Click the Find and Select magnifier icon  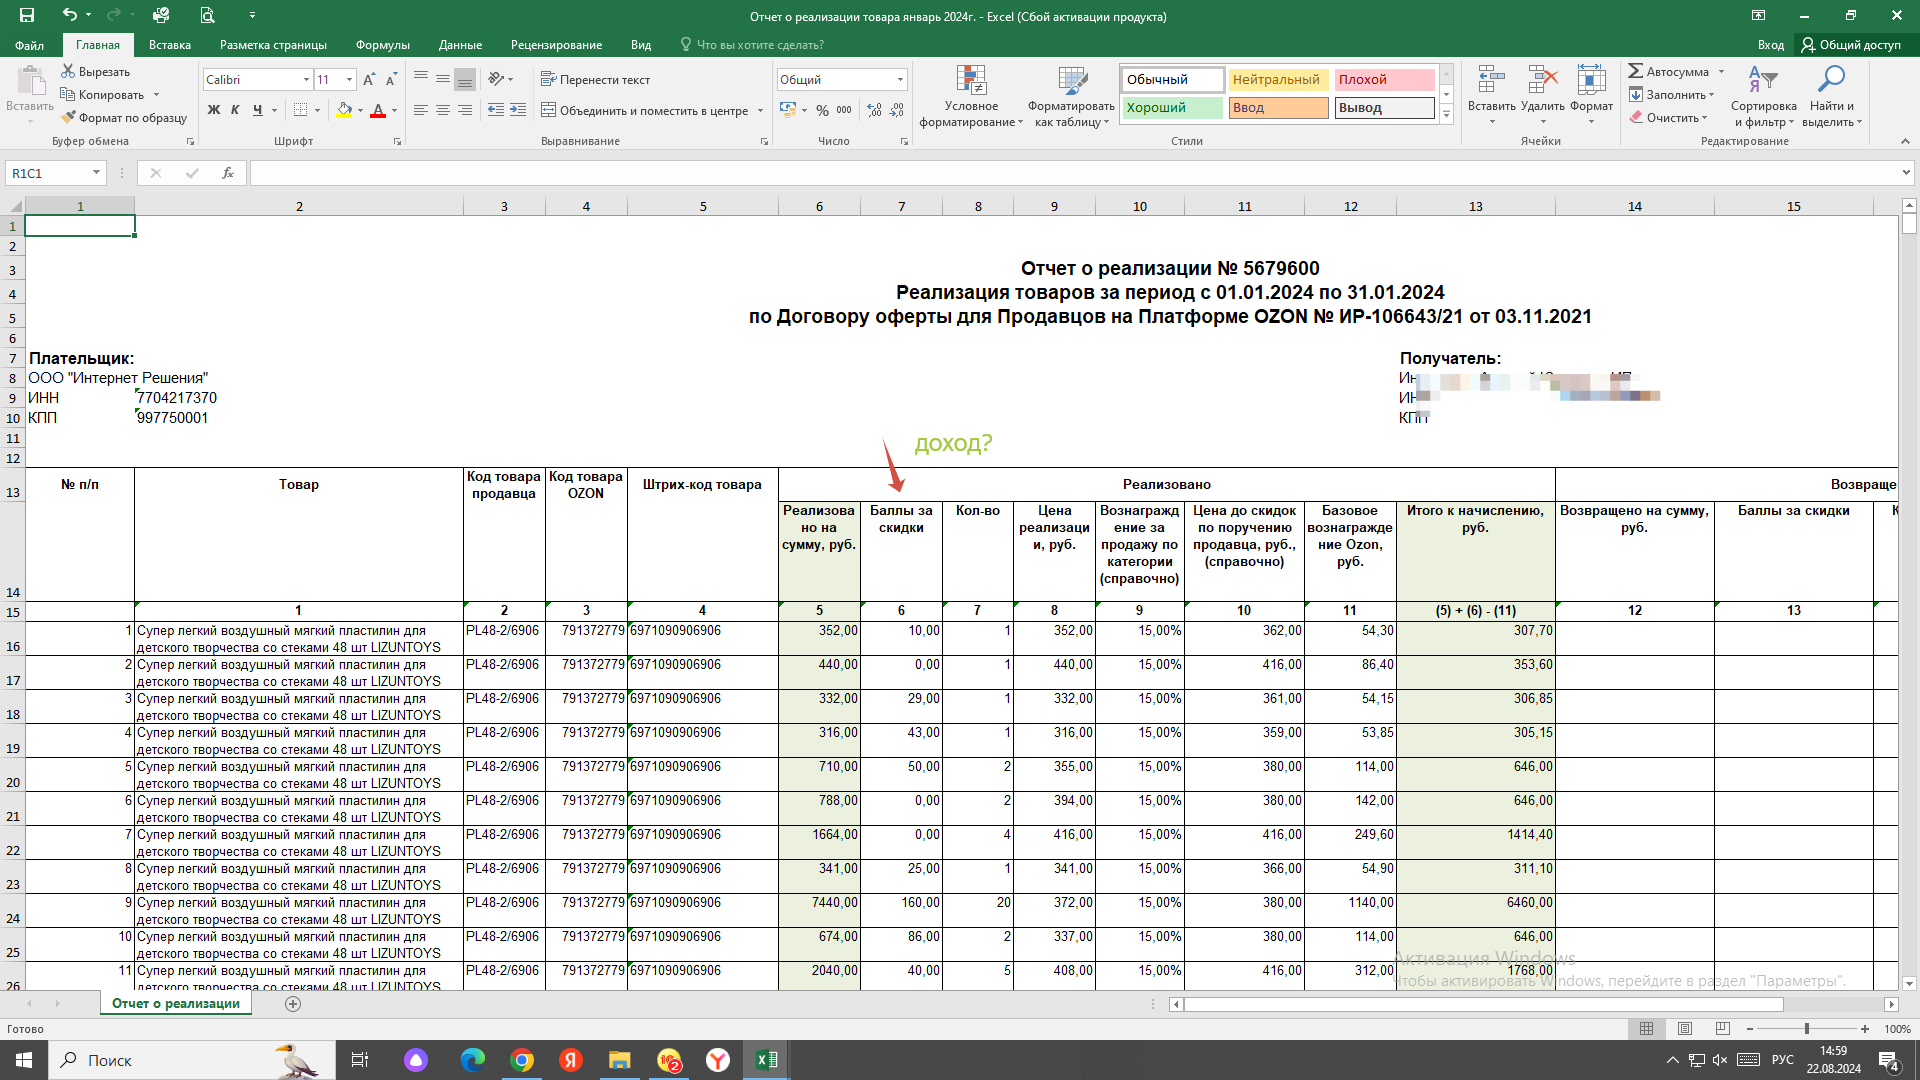point(1832,79)
